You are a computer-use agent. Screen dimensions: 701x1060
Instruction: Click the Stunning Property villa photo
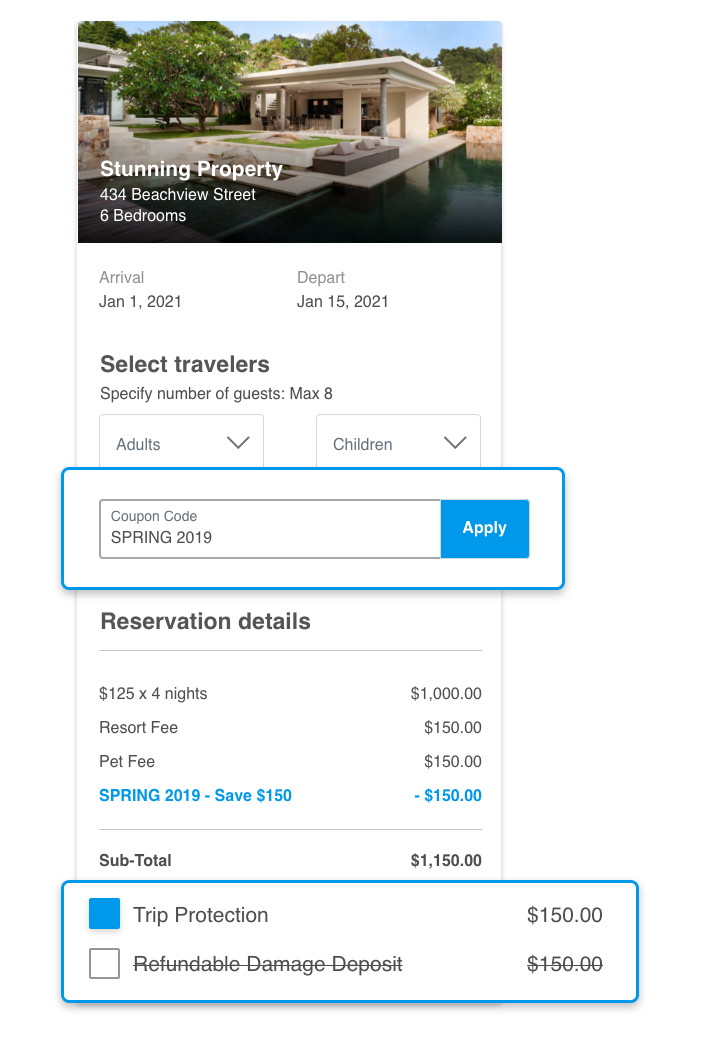pos(289,132)
